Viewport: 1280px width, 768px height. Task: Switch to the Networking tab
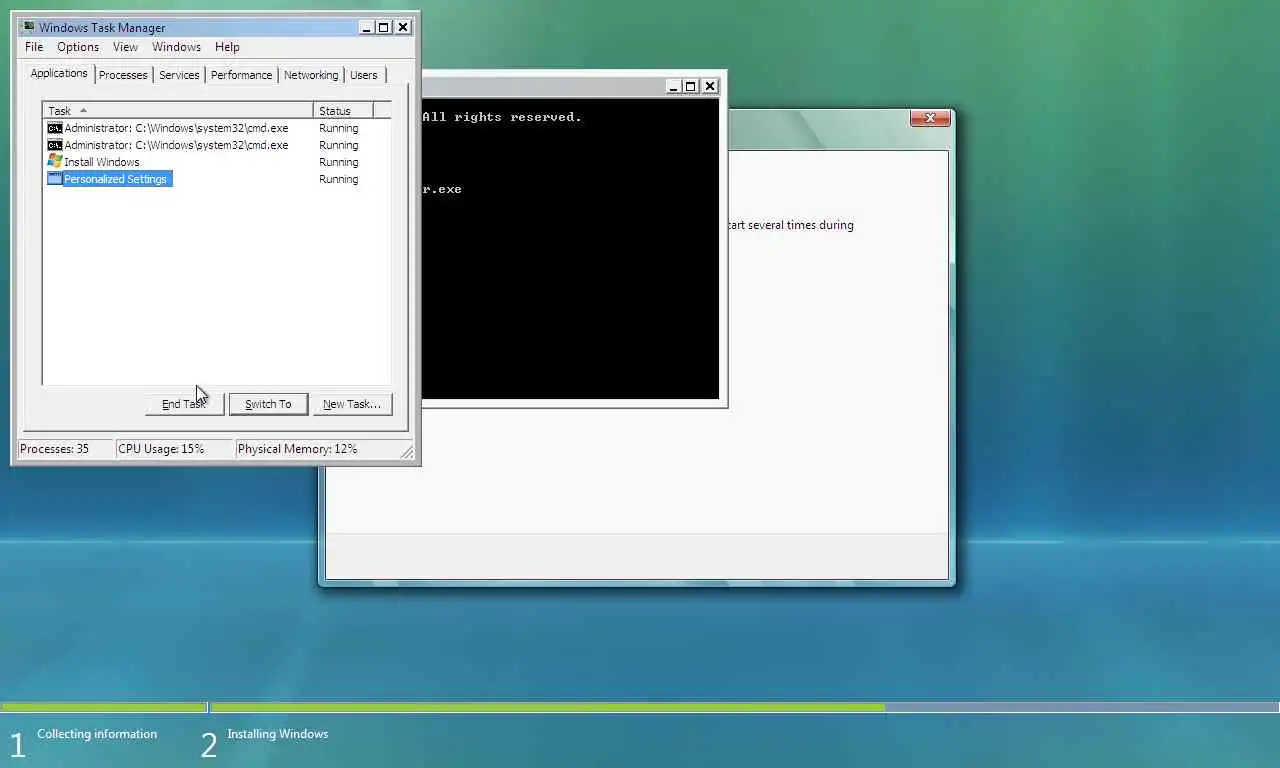(311, 75)
